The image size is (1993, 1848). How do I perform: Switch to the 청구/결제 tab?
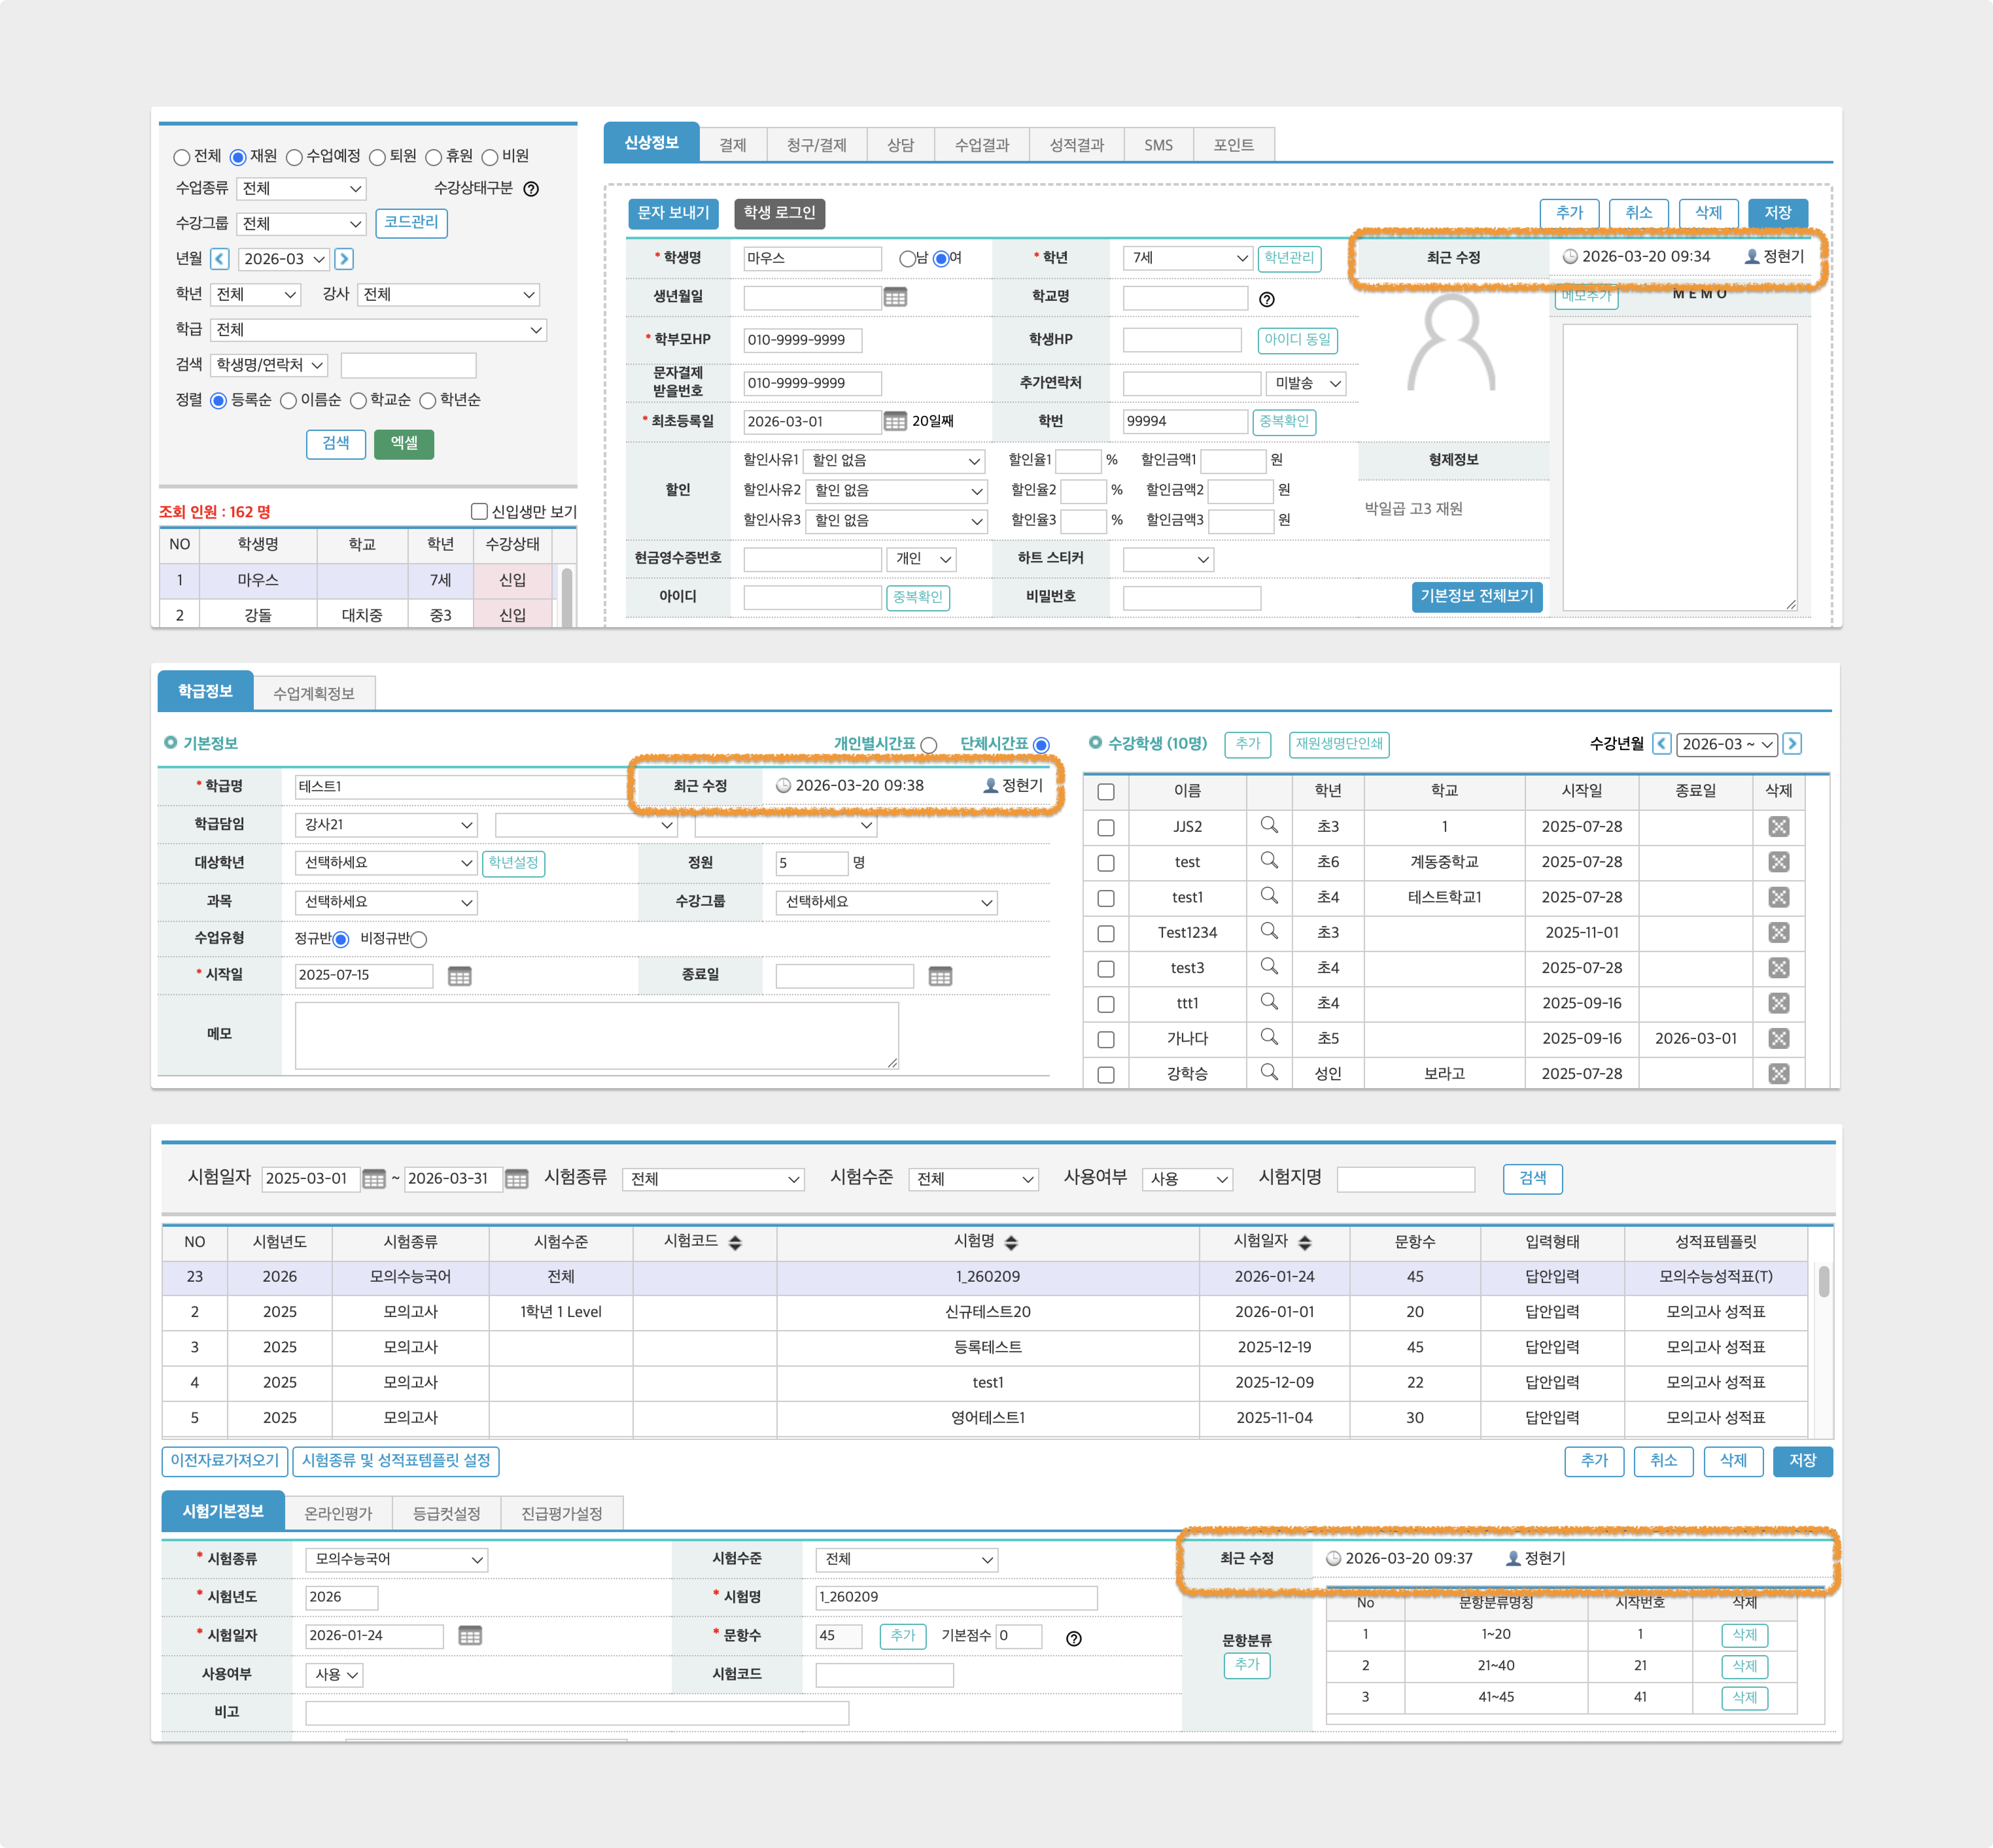(x=816, y=145)
